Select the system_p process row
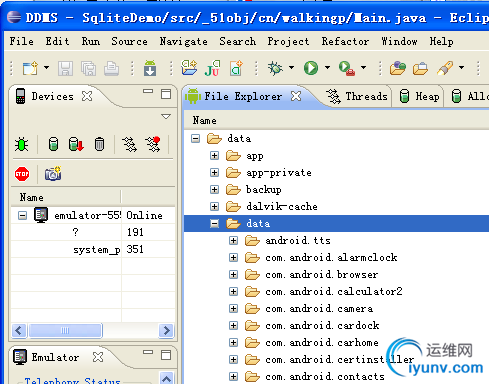Screen dimensions: 489x384 point(93,249)
